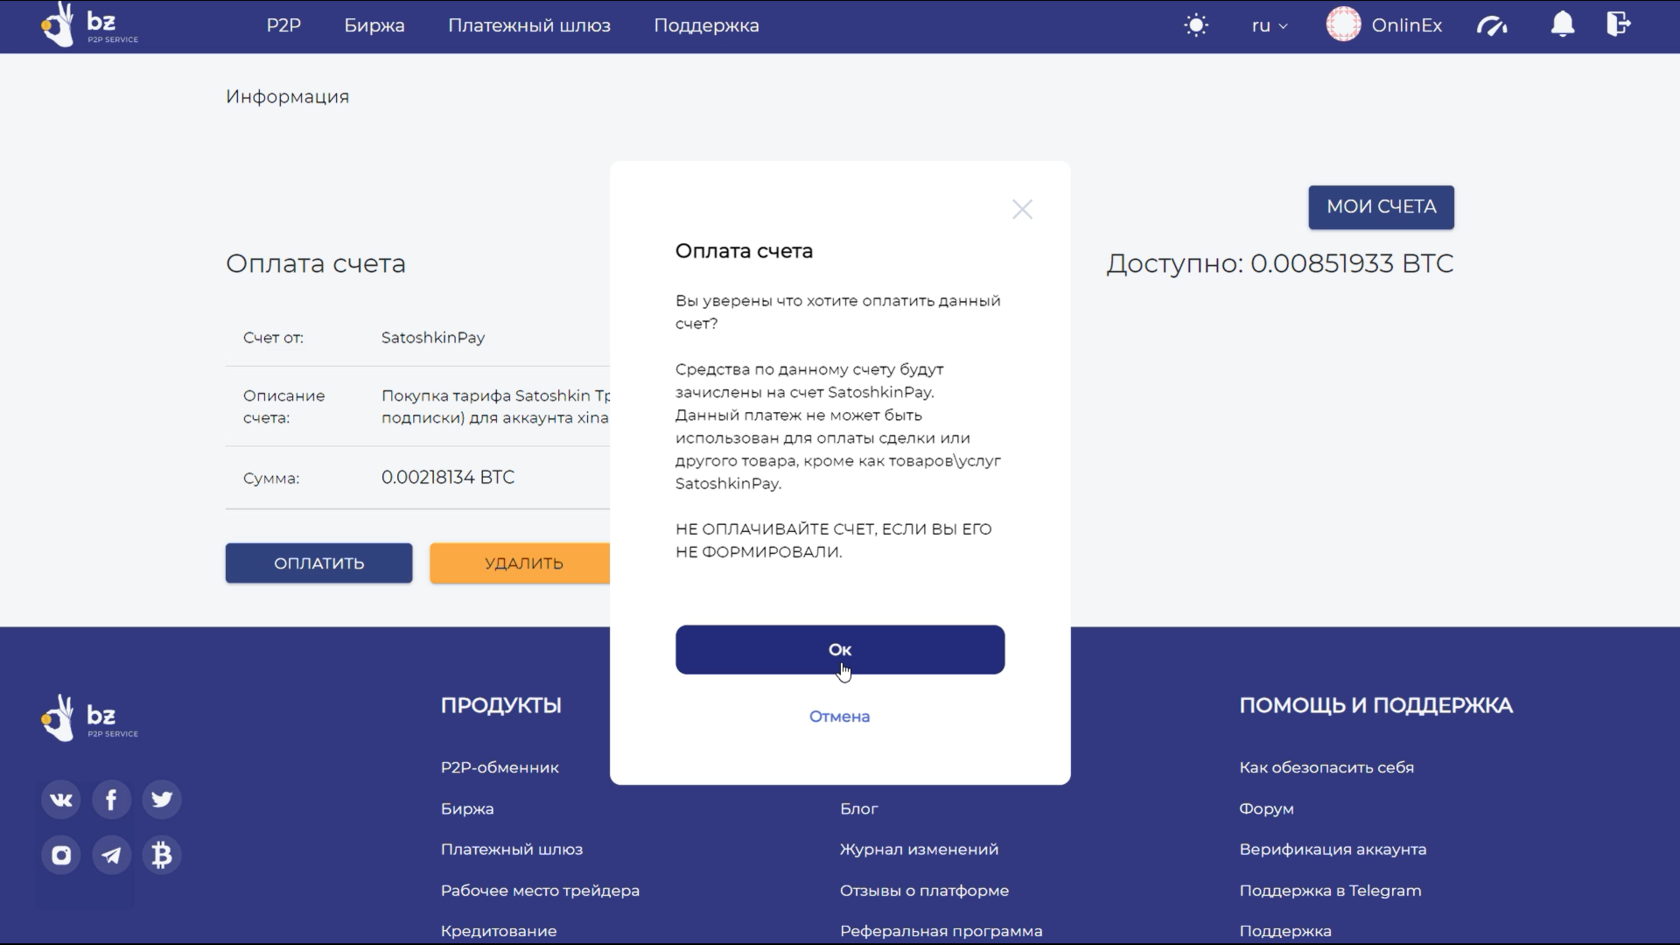This screenshot has height=945, width=1680.
Task: Open footer link Как обезопасить себя
Action: tap(1326, 767)
